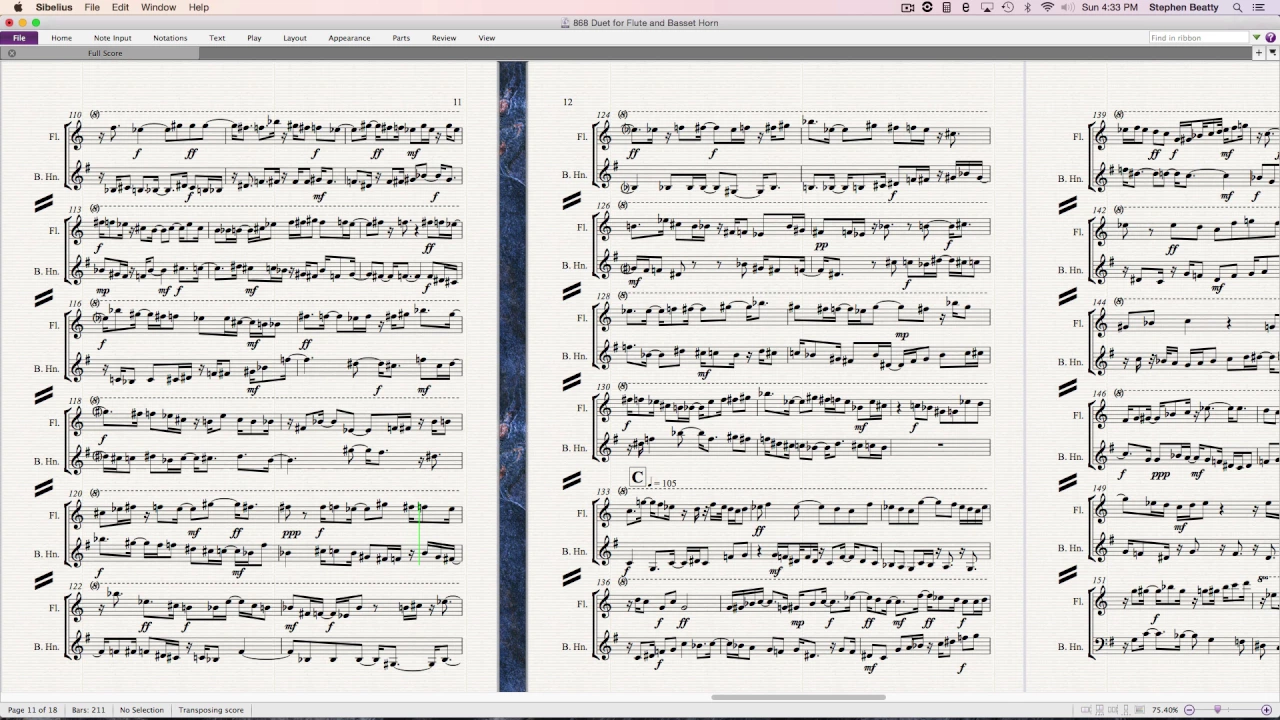The image size is (1280, 720).
Task: Open the AirPlay display menu icon
Action: click(987, 7)
